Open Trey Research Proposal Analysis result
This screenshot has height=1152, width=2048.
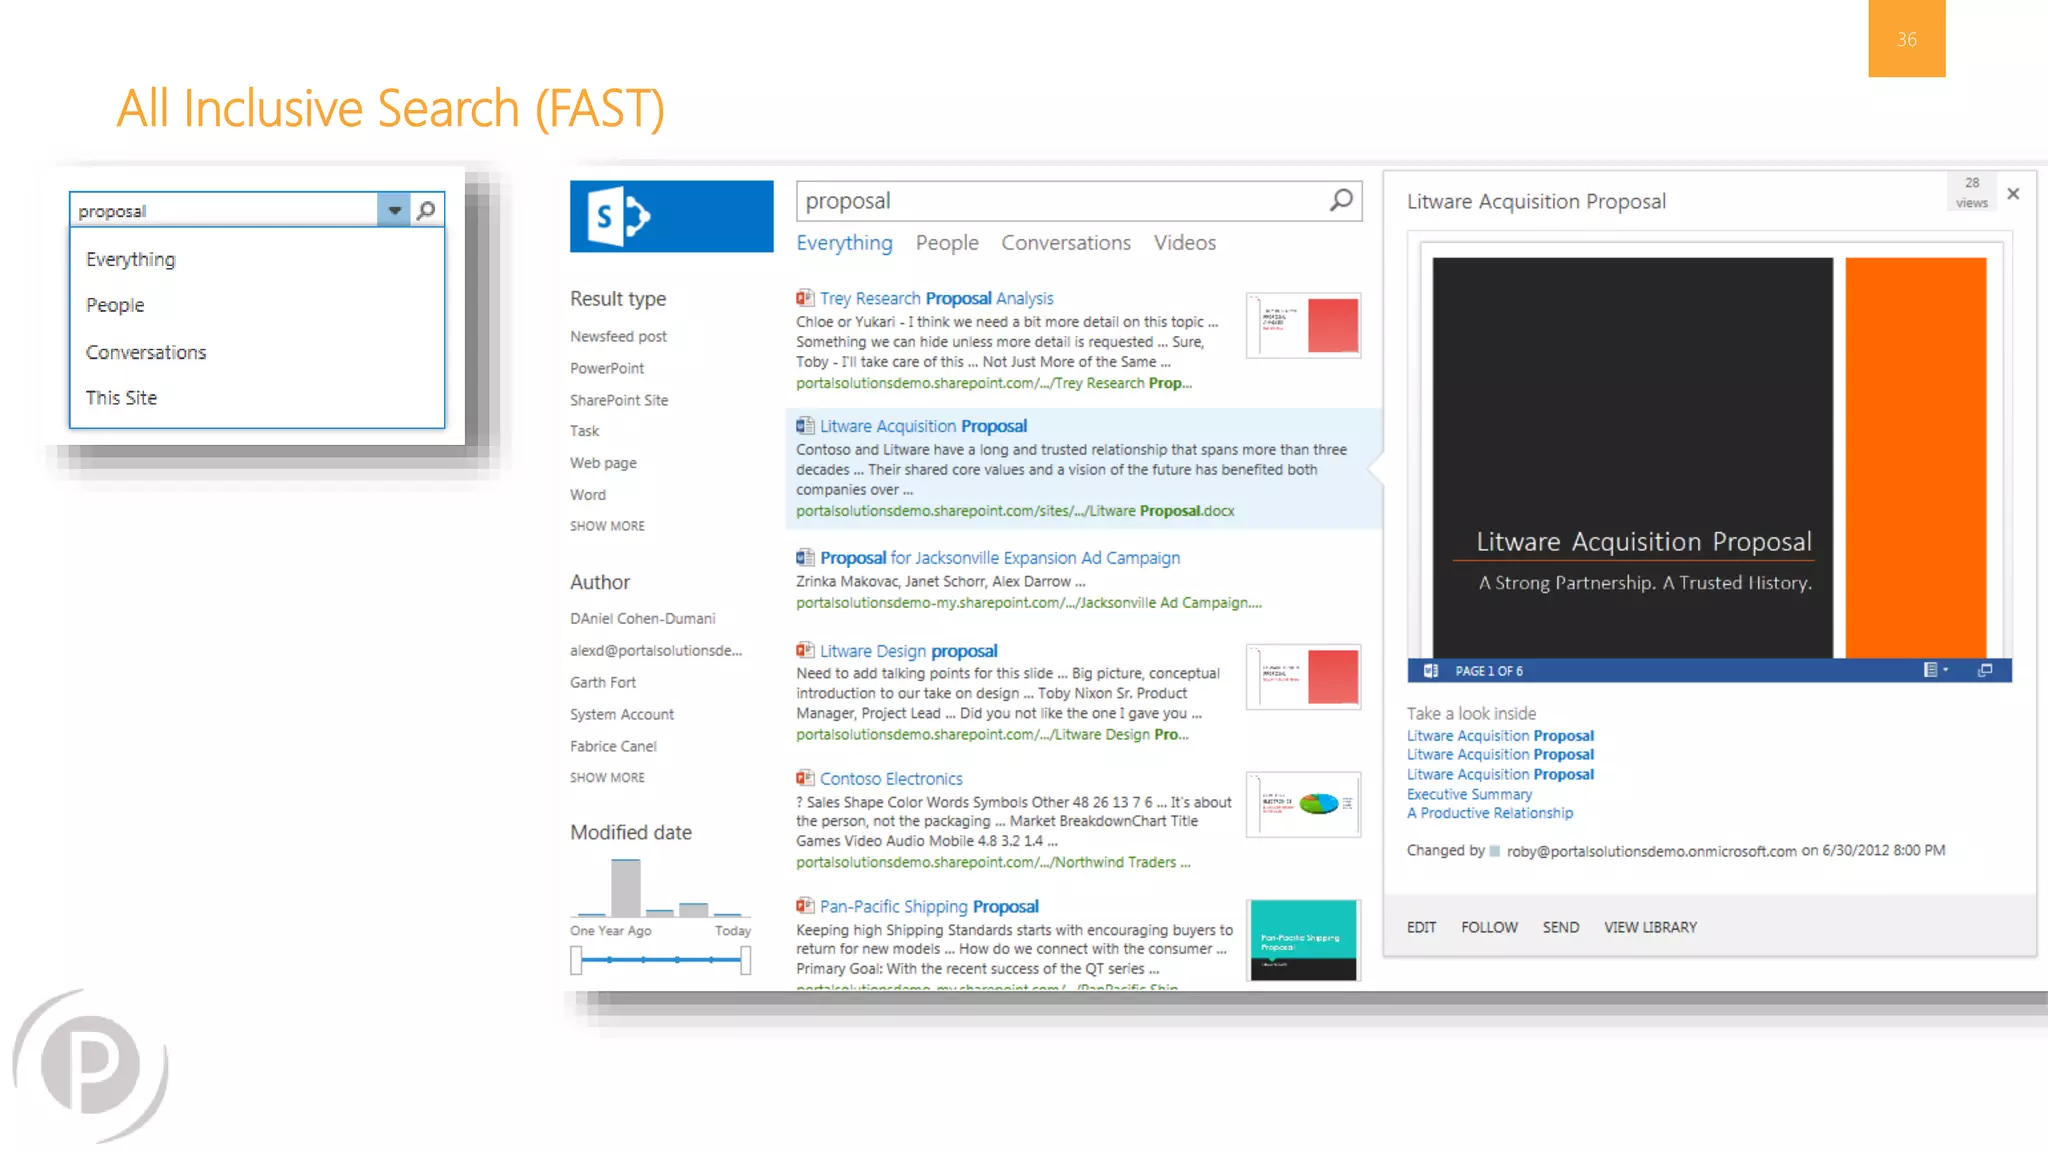point(937,298)
